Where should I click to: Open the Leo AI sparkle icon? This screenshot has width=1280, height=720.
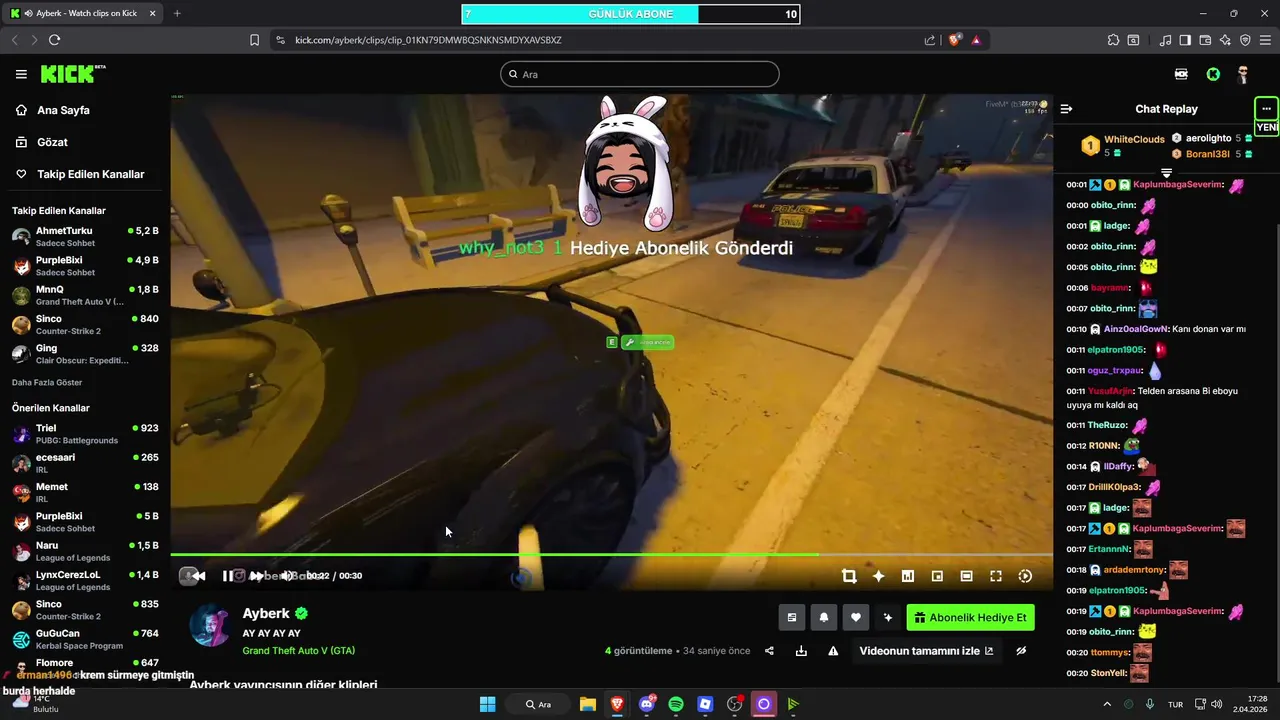click(x=1225, y=40)
